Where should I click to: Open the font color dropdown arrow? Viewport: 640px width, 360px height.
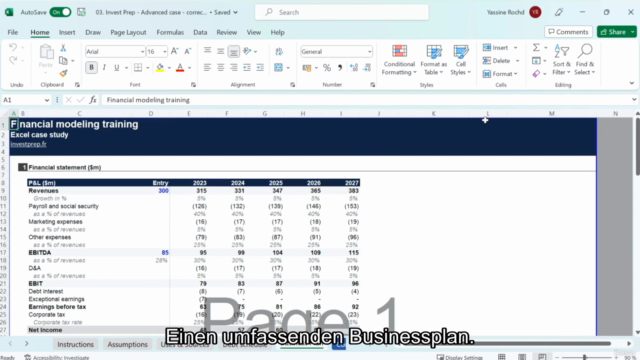189,68
